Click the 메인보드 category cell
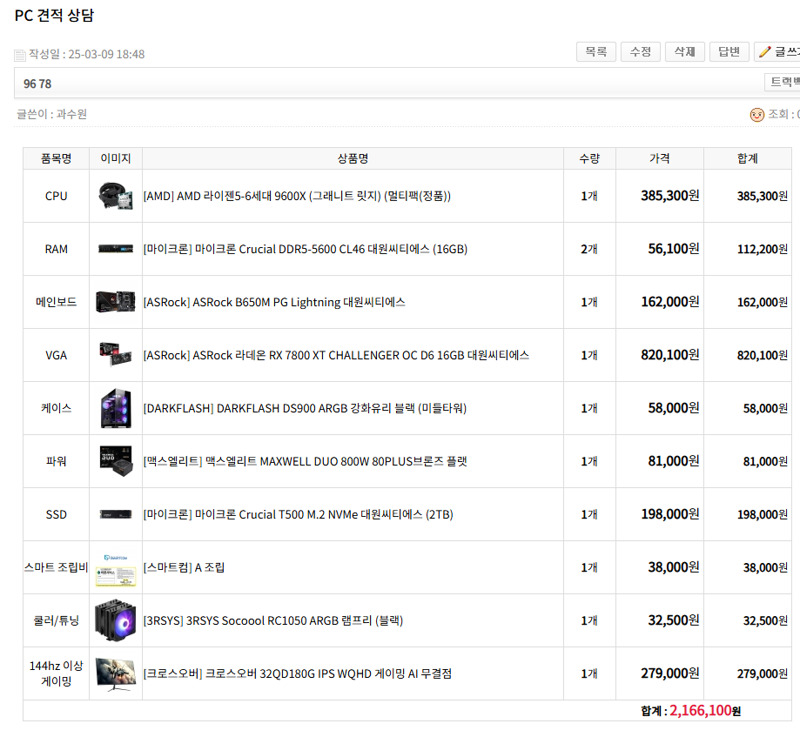The width and height of the screenshot is (800, 737). tap(56, 302)
